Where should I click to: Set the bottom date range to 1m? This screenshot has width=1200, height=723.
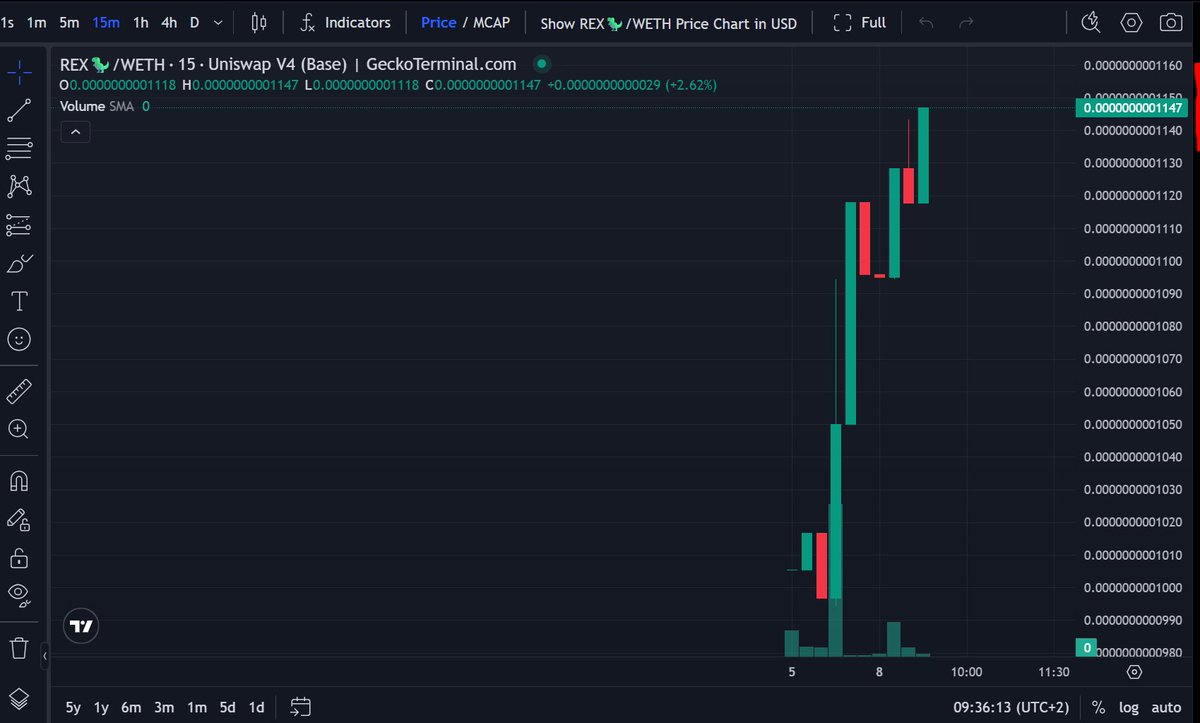197,707
